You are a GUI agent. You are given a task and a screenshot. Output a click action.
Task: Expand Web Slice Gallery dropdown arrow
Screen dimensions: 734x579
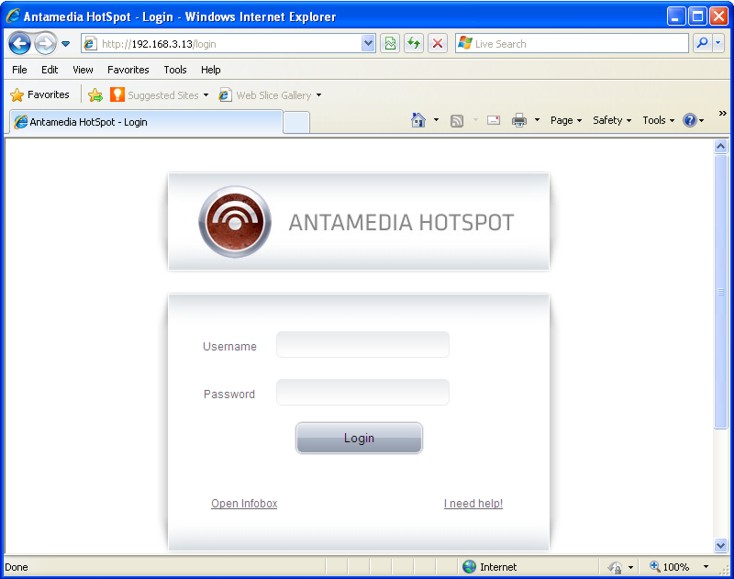[x=319, y=95]
